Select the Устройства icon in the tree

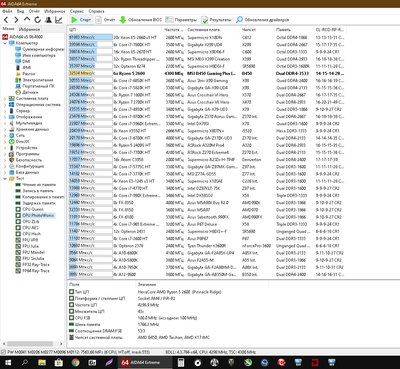pos(12,148)
